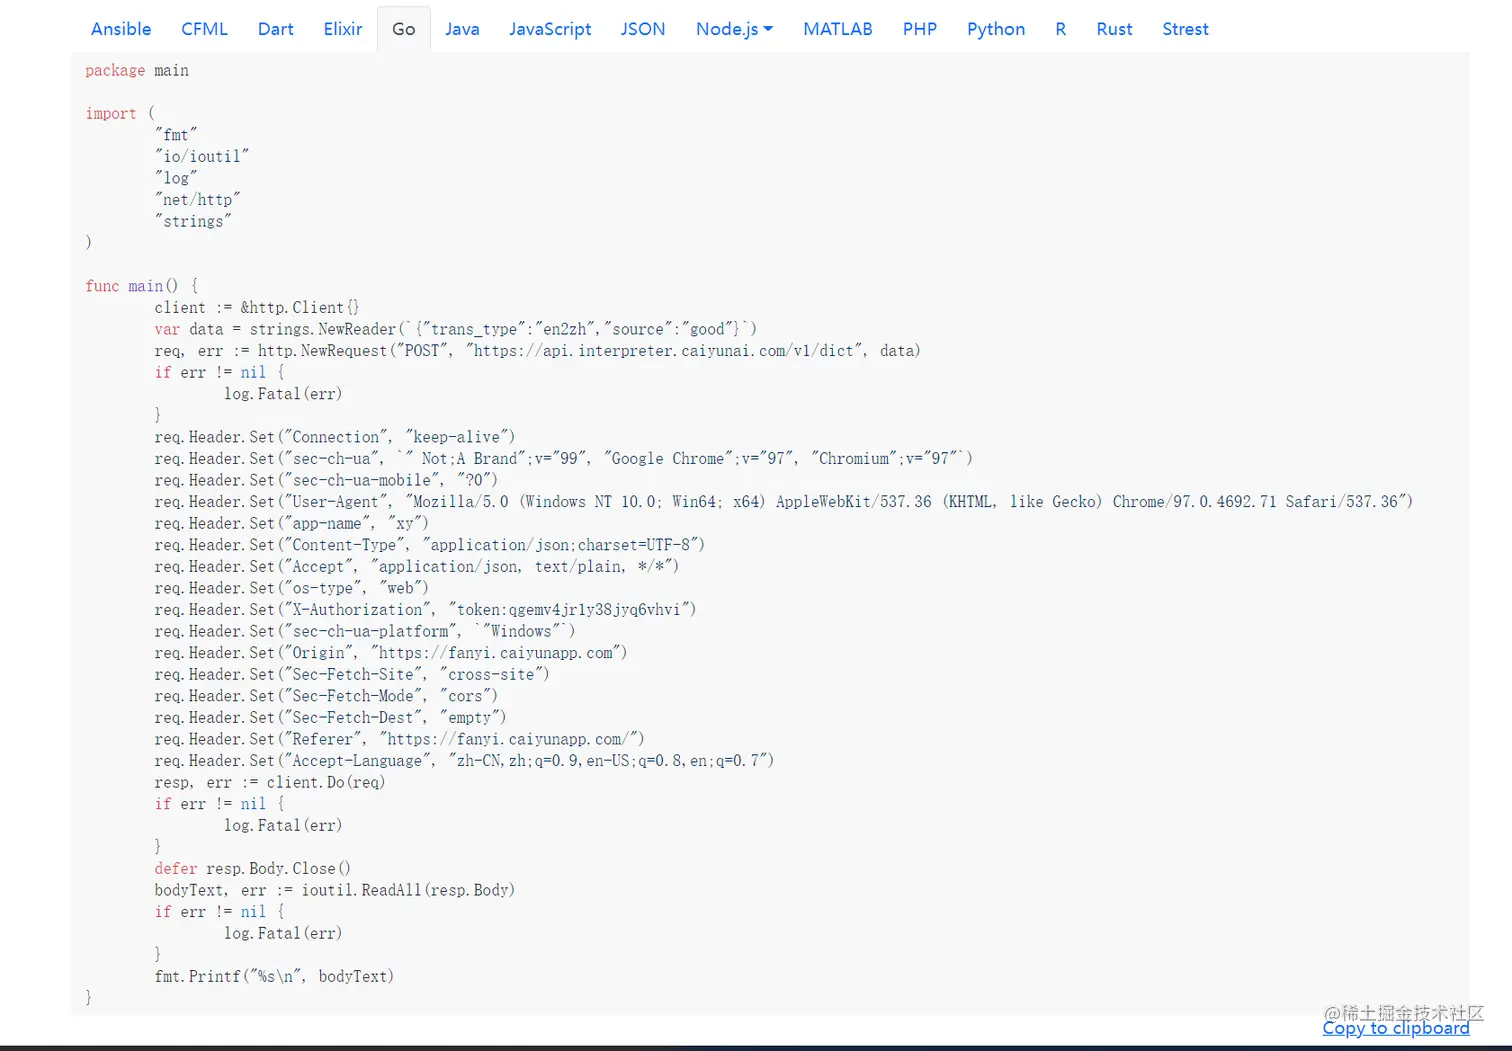
Task: Click the User-Agent header line
Action: tap(783, 502)
